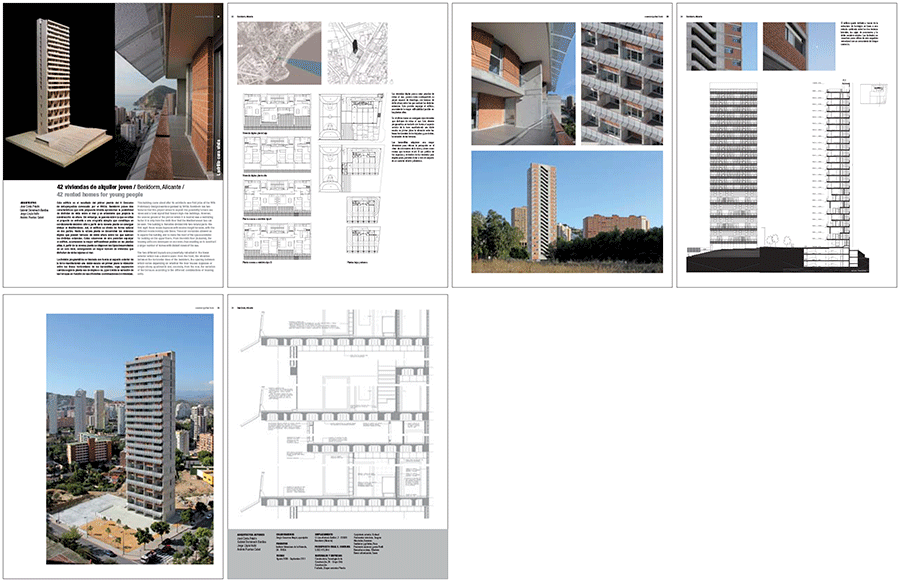Click the photo of brick wall with window

click(x=798, y=47)
